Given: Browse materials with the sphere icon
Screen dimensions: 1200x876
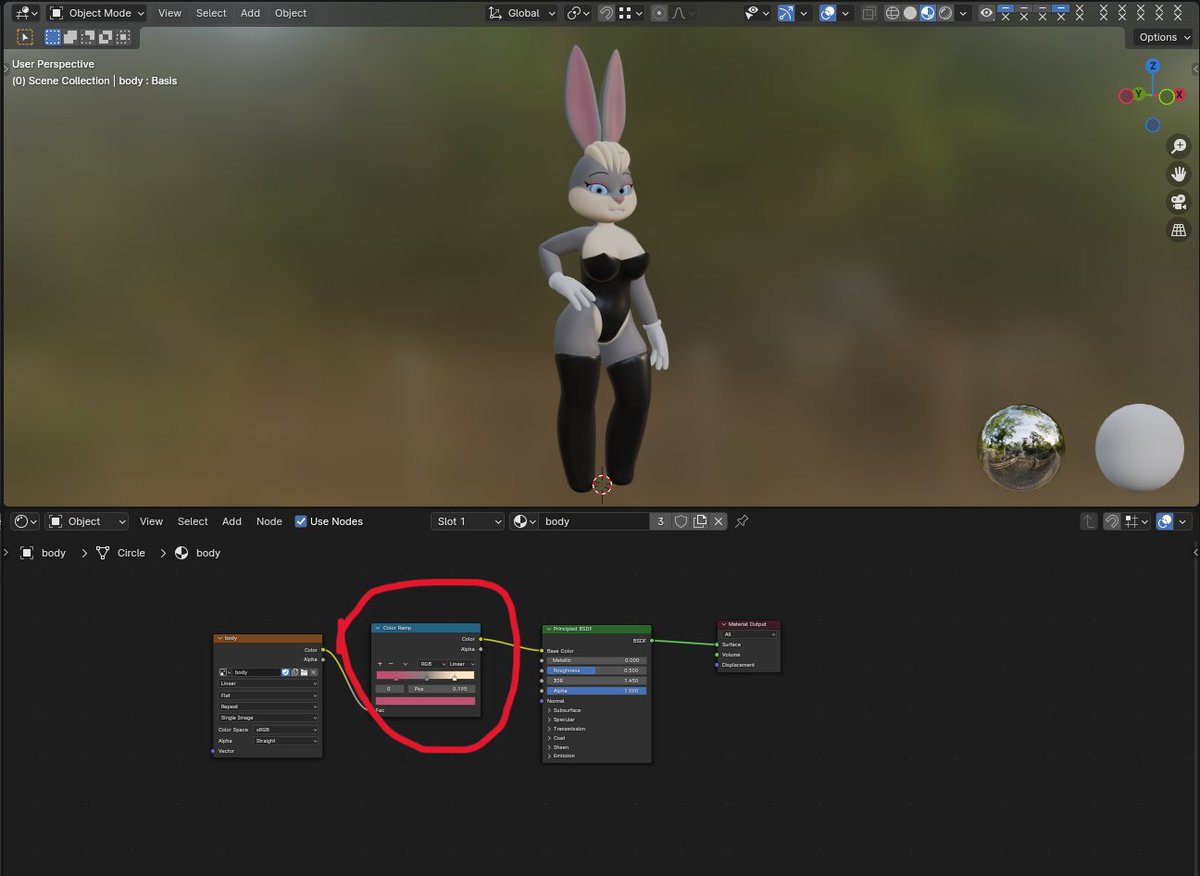Looking at the screenshot, I should [524, 521].
